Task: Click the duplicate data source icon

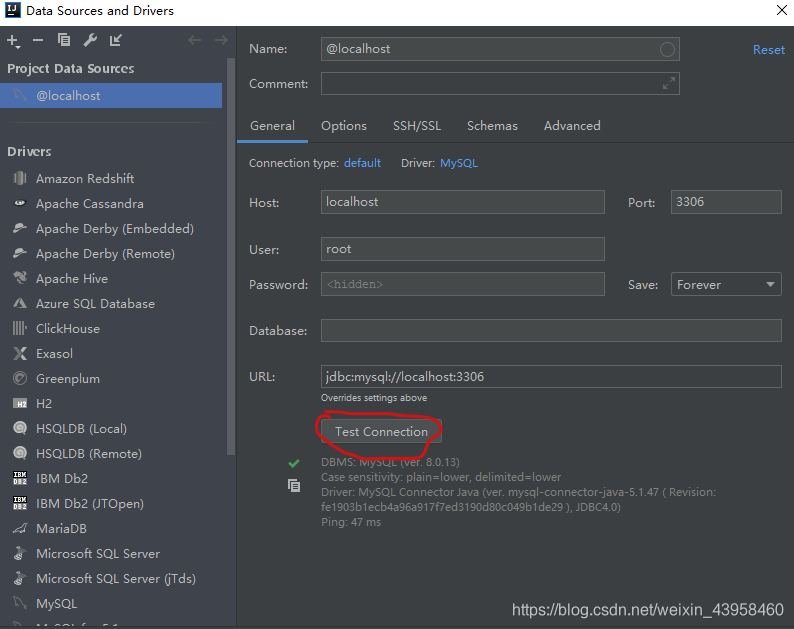Action: point(64,40)
